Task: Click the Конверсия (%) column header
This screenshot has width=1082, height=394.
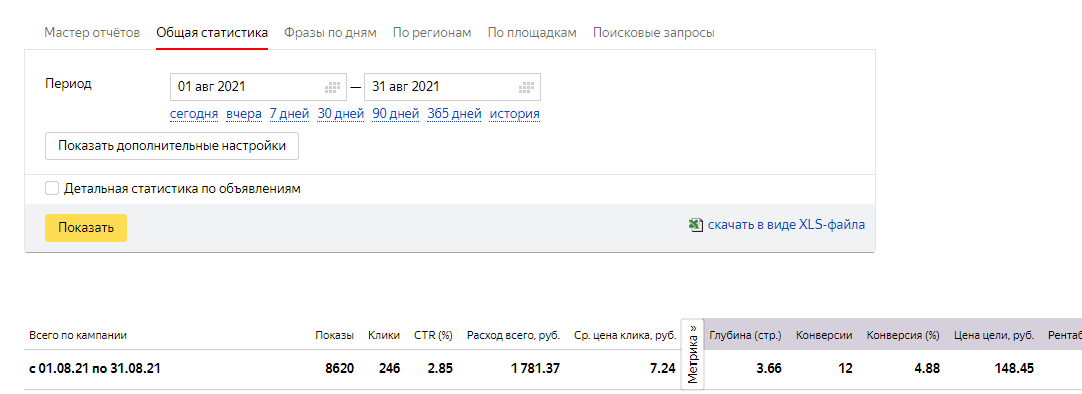Action: tap(903, 335)
